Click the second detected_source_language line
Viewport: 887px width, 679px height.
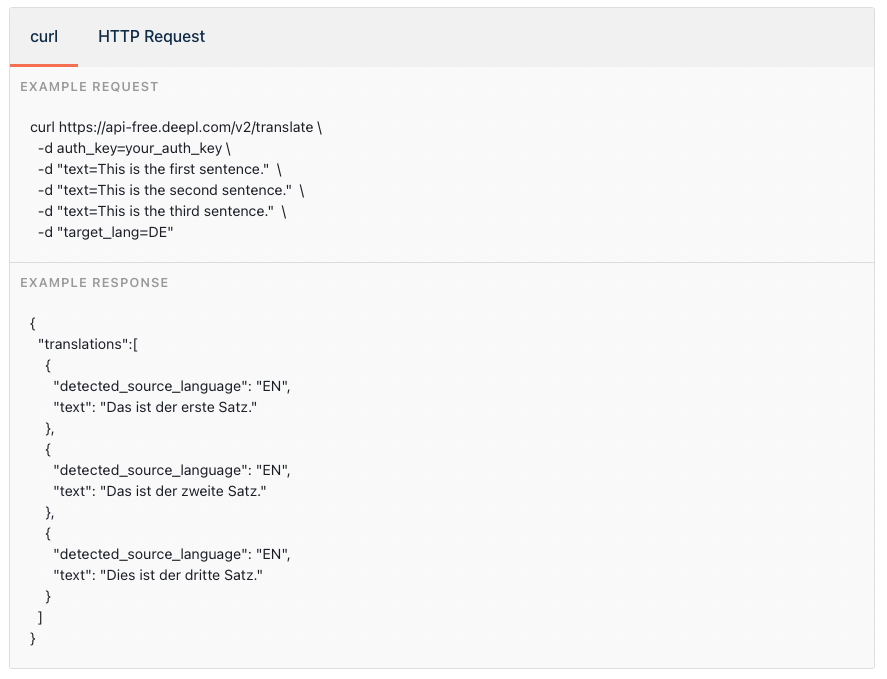click(x=172, y=470)
